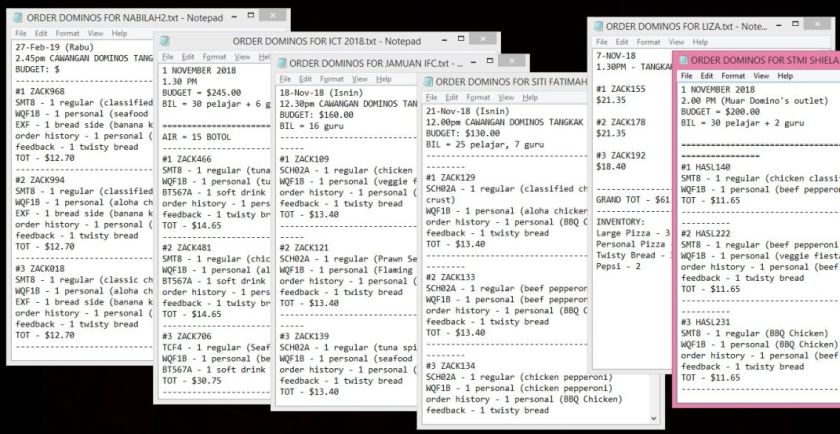Screen dimensions: 840x434
Task: Click scroll down arrow in SITI FATIMAH window
Action: click(654, 418)
